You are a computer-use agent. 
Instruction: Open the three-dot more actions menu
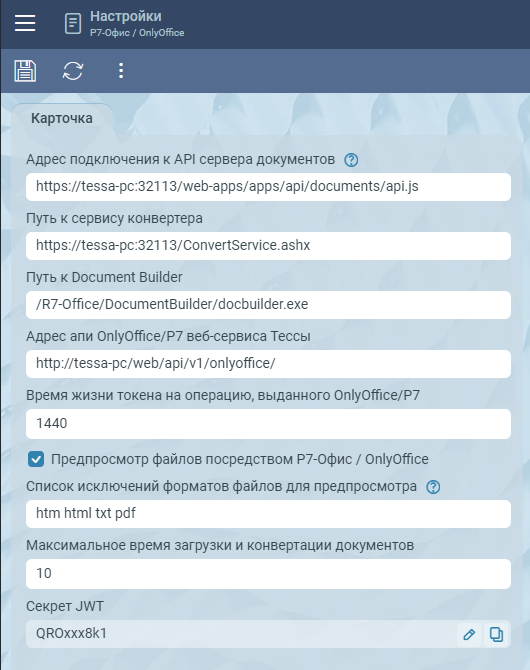(x=121, y=71)
